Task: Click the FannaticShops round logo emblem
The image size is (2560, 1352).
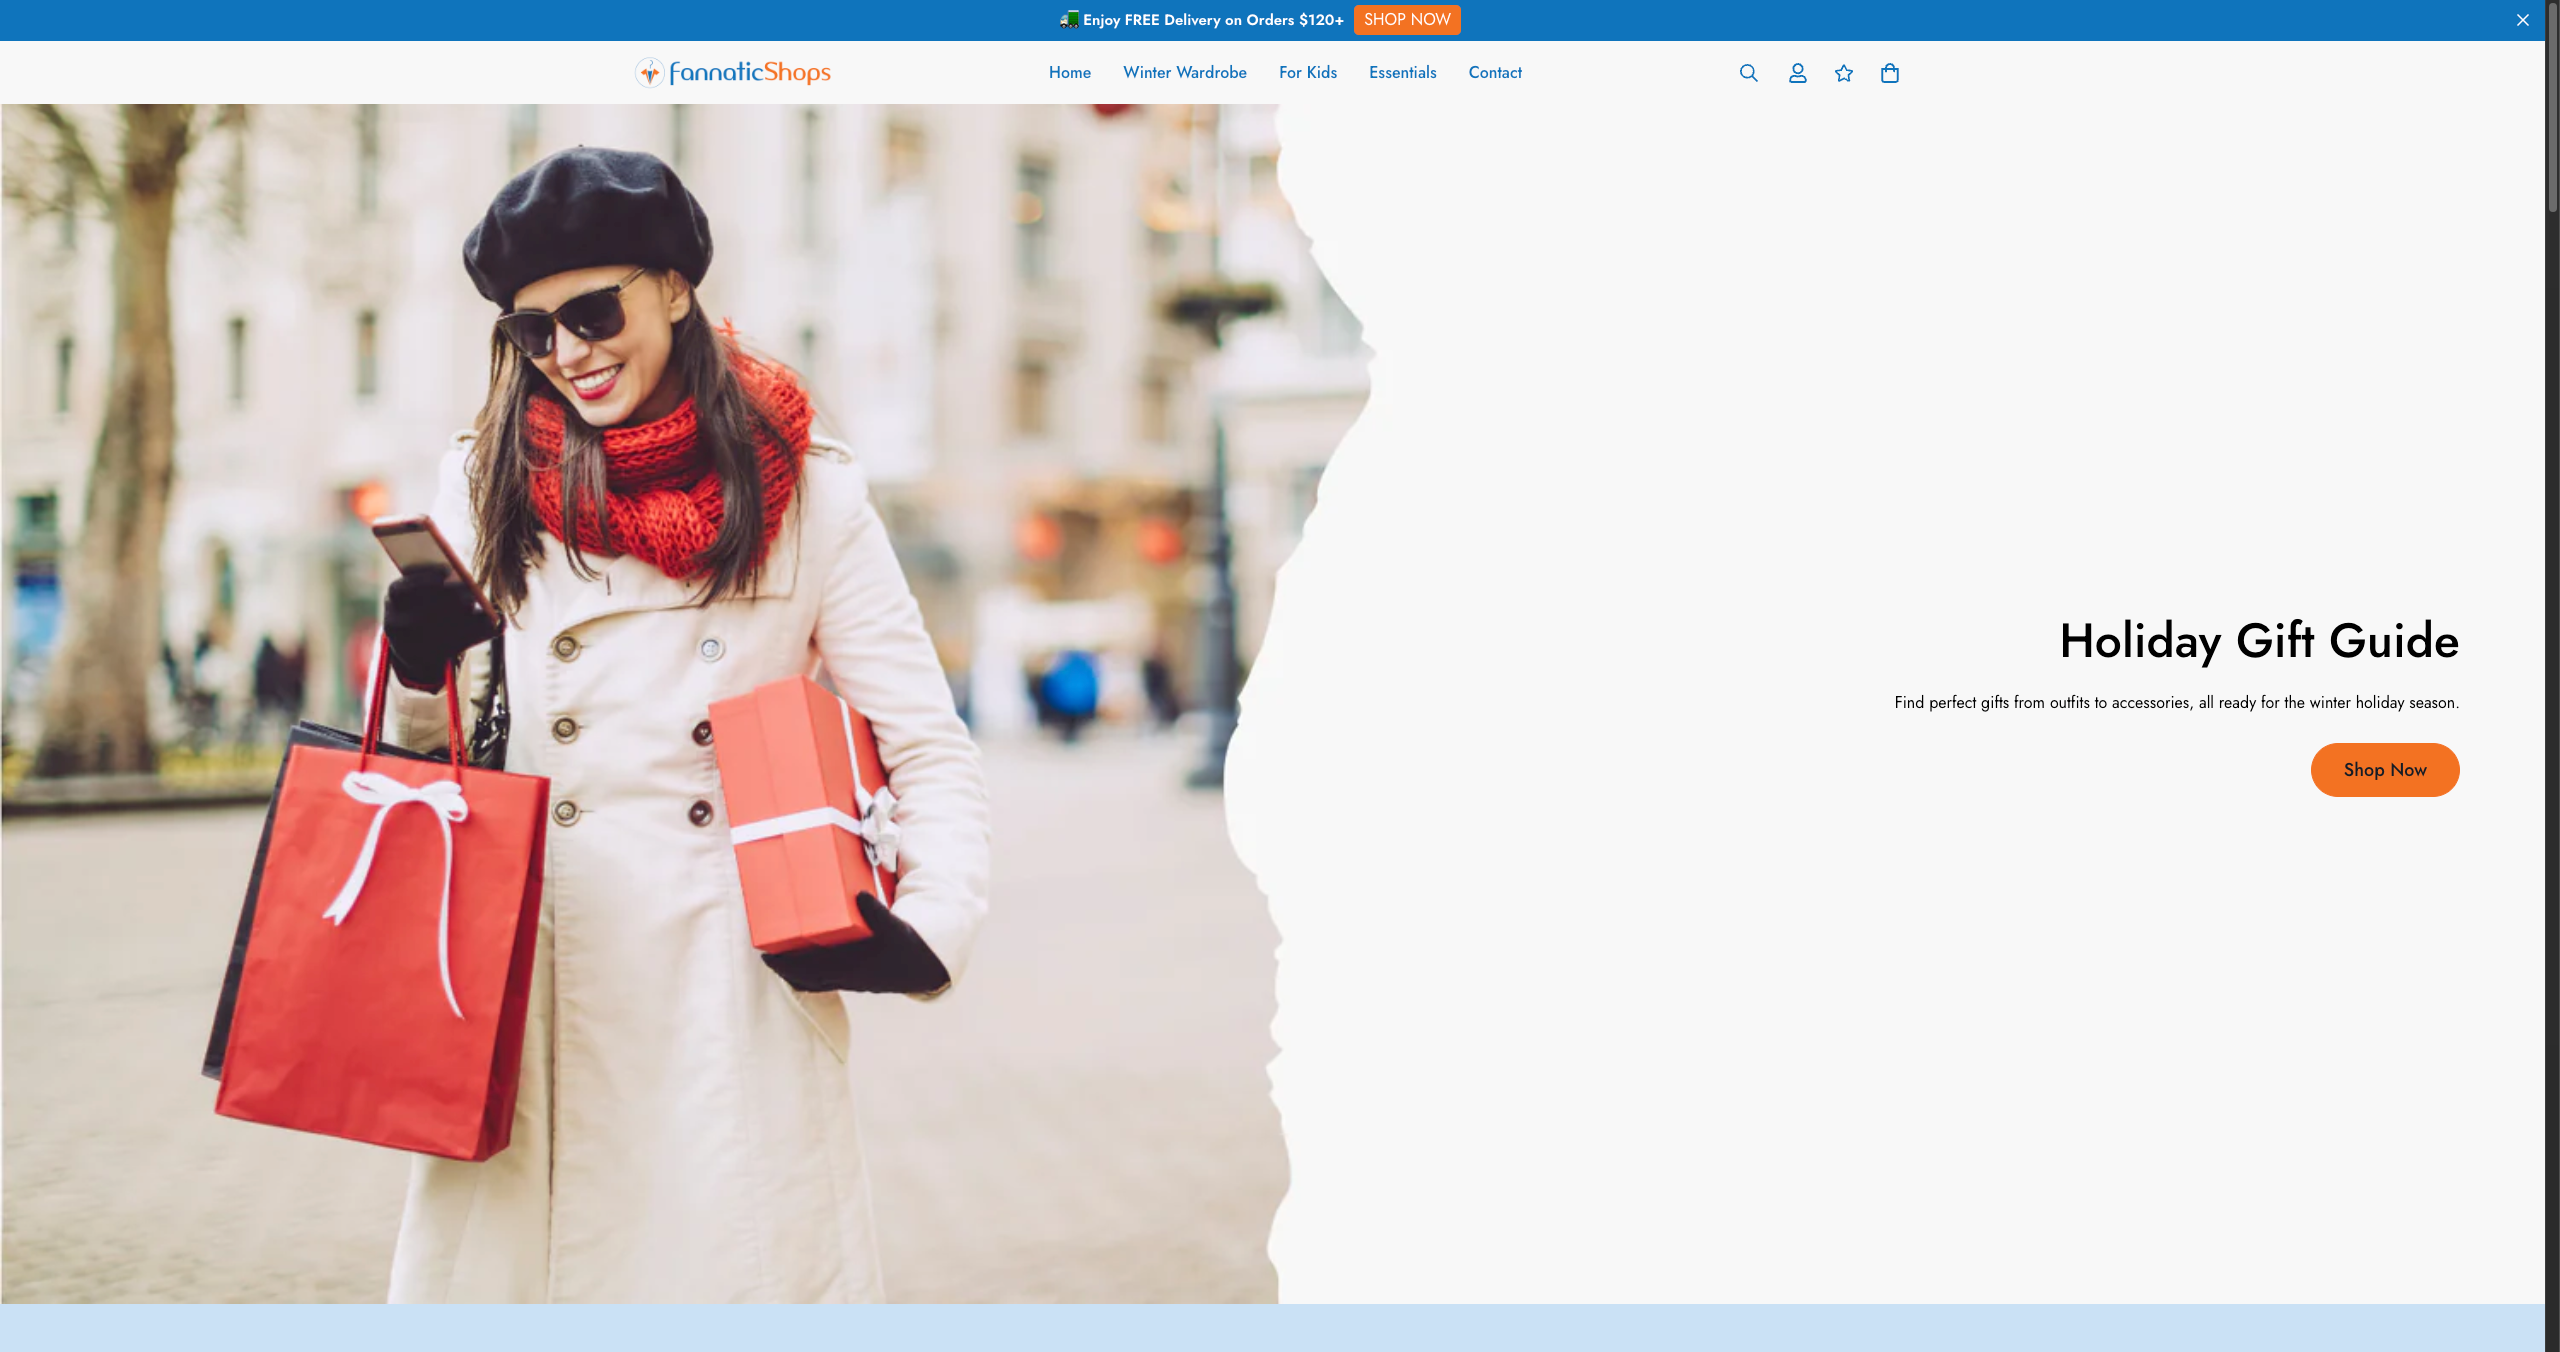Action: [650, 72]
